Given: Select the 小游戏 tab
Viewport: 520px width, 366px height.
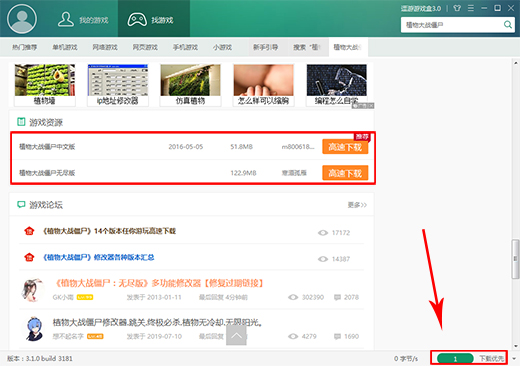Looking at the screenshot, I should [222, 47].
